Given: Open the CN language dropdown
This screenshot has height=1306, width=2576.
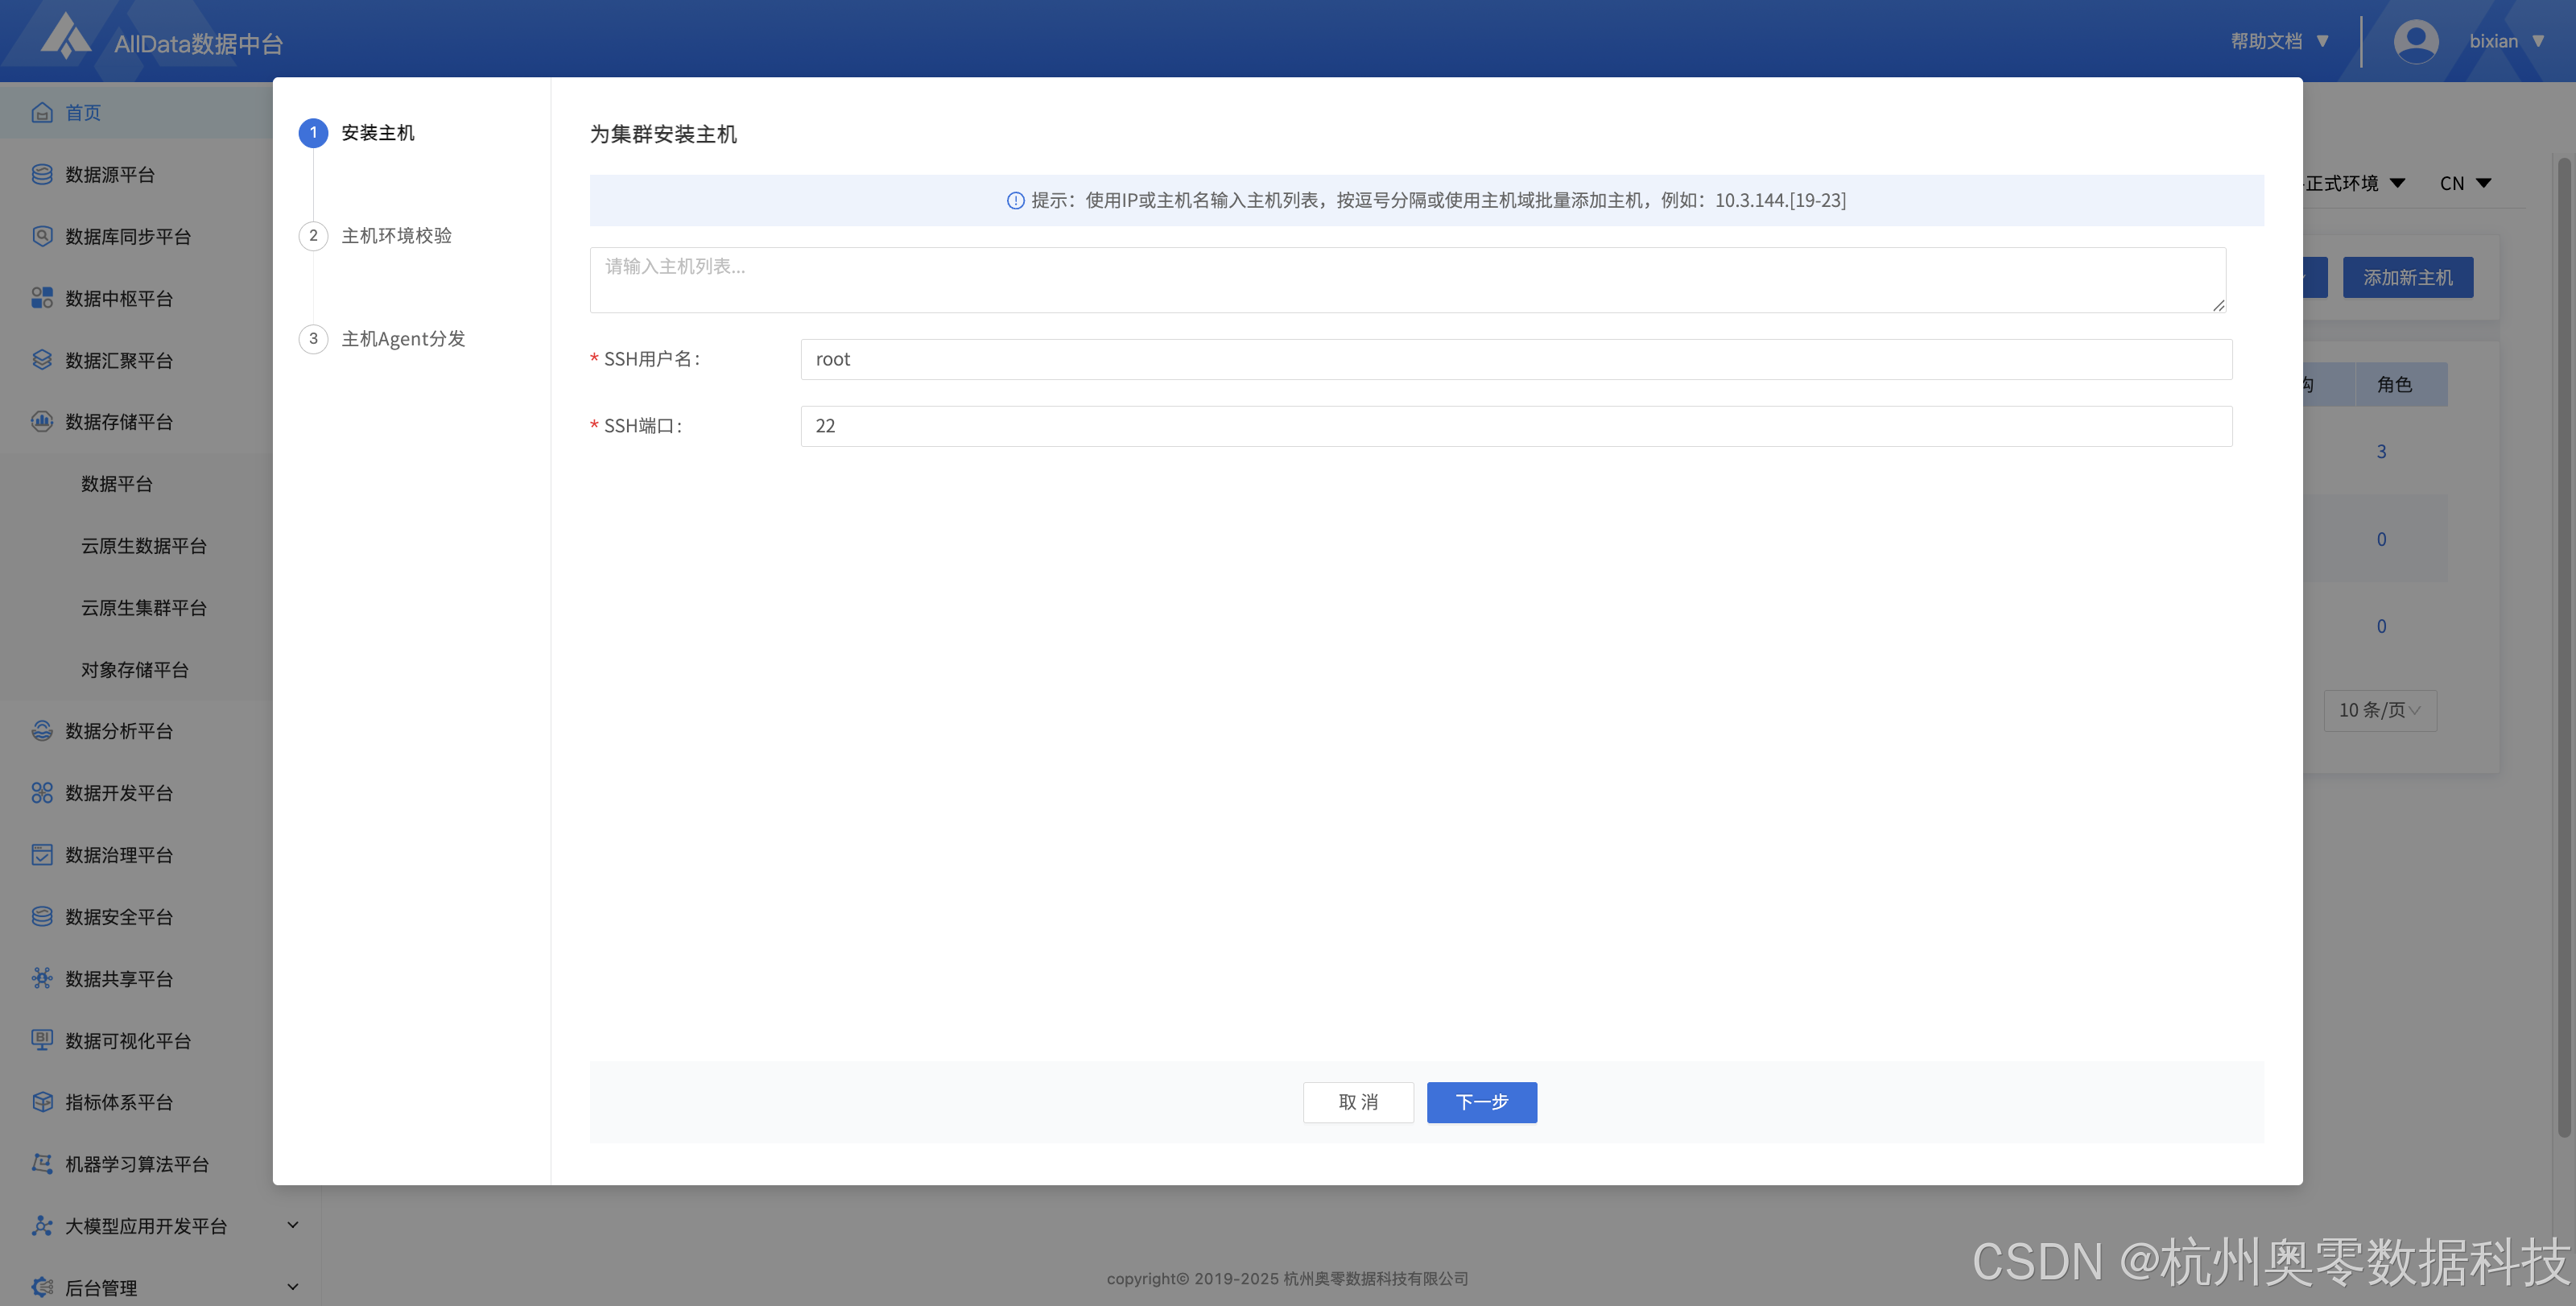Looking at the screenshot, I should pos(2464,183).
